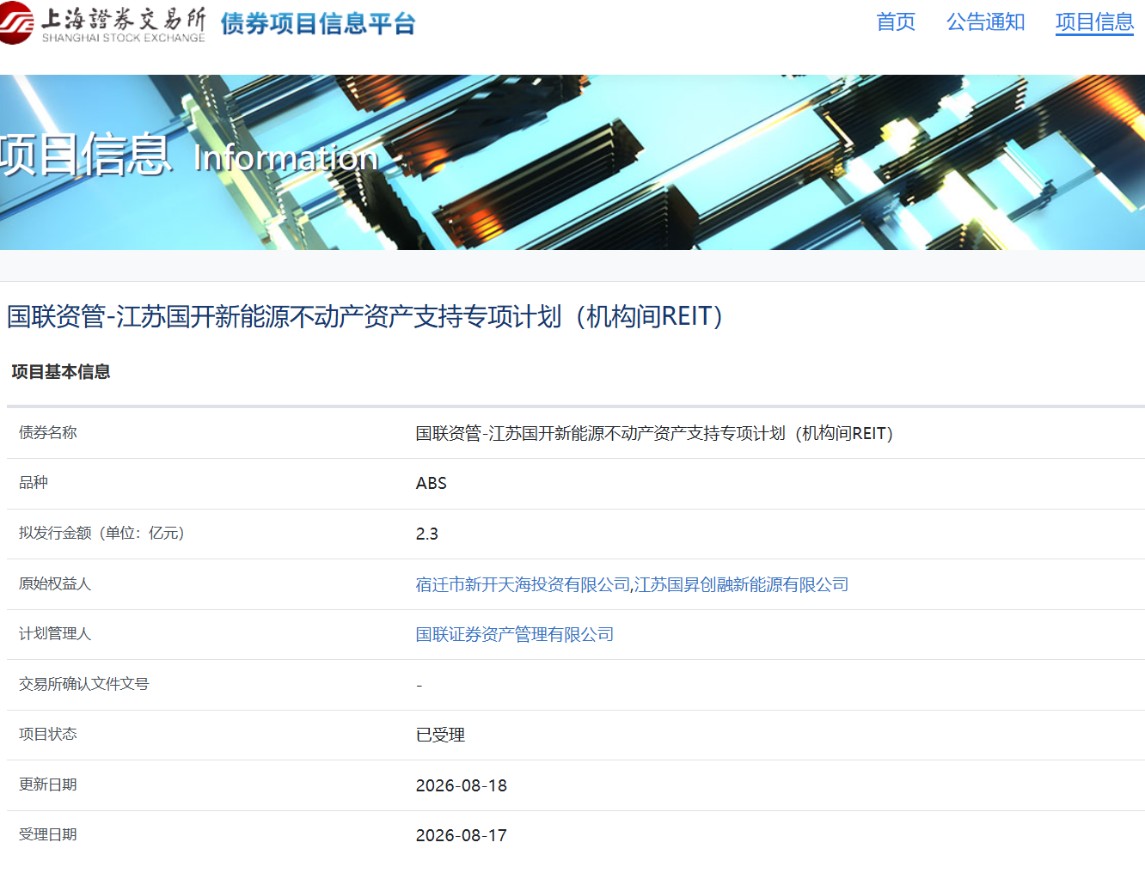Click the ABS value

[431, 483]
